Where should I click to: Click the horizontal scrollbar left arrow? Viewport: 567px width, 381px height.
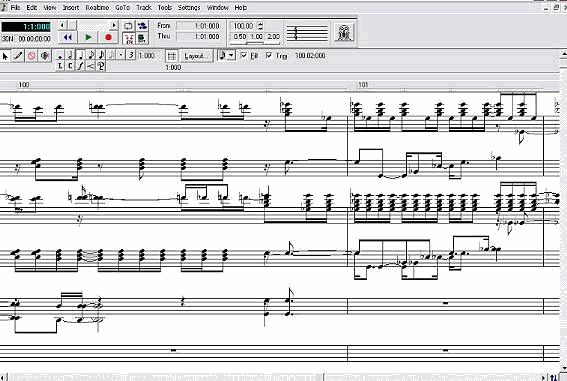pos(3,377)
